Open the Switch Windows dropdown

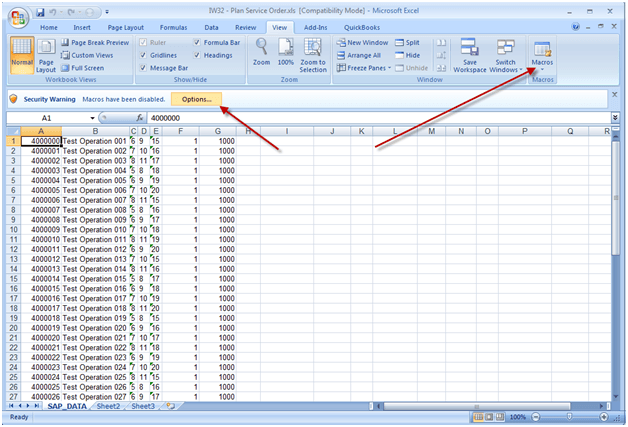[505, 56]
